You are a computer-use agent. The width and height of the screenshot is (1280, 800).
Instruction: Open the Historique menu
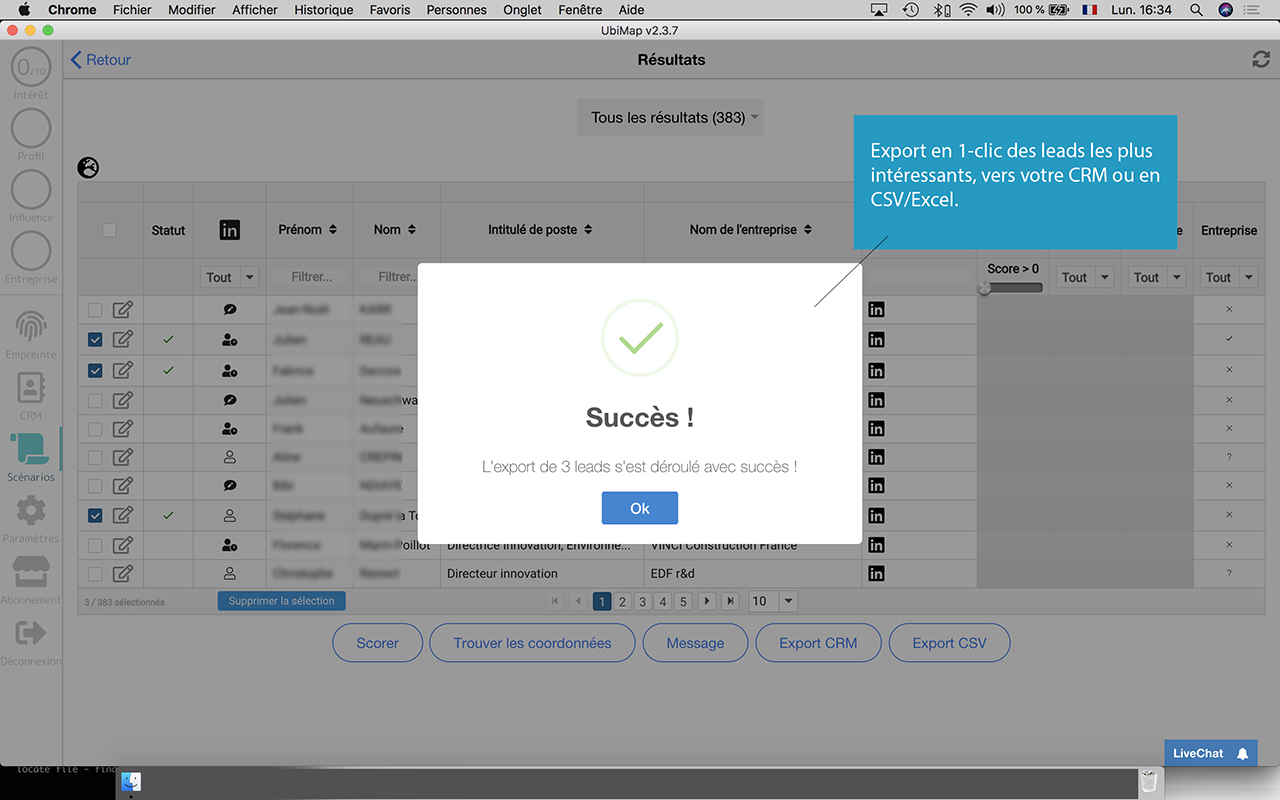(324, 10)
